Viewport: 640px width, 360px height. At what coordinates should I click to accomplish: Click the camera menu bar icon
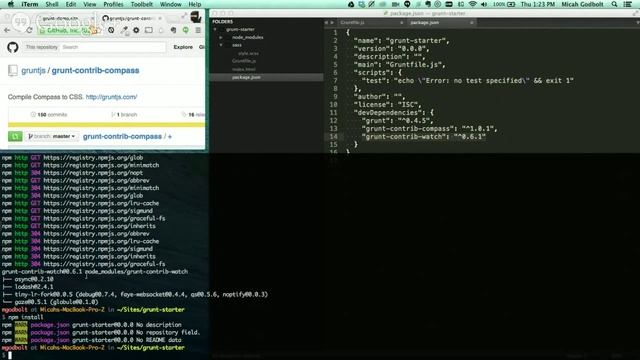(395, 4)
